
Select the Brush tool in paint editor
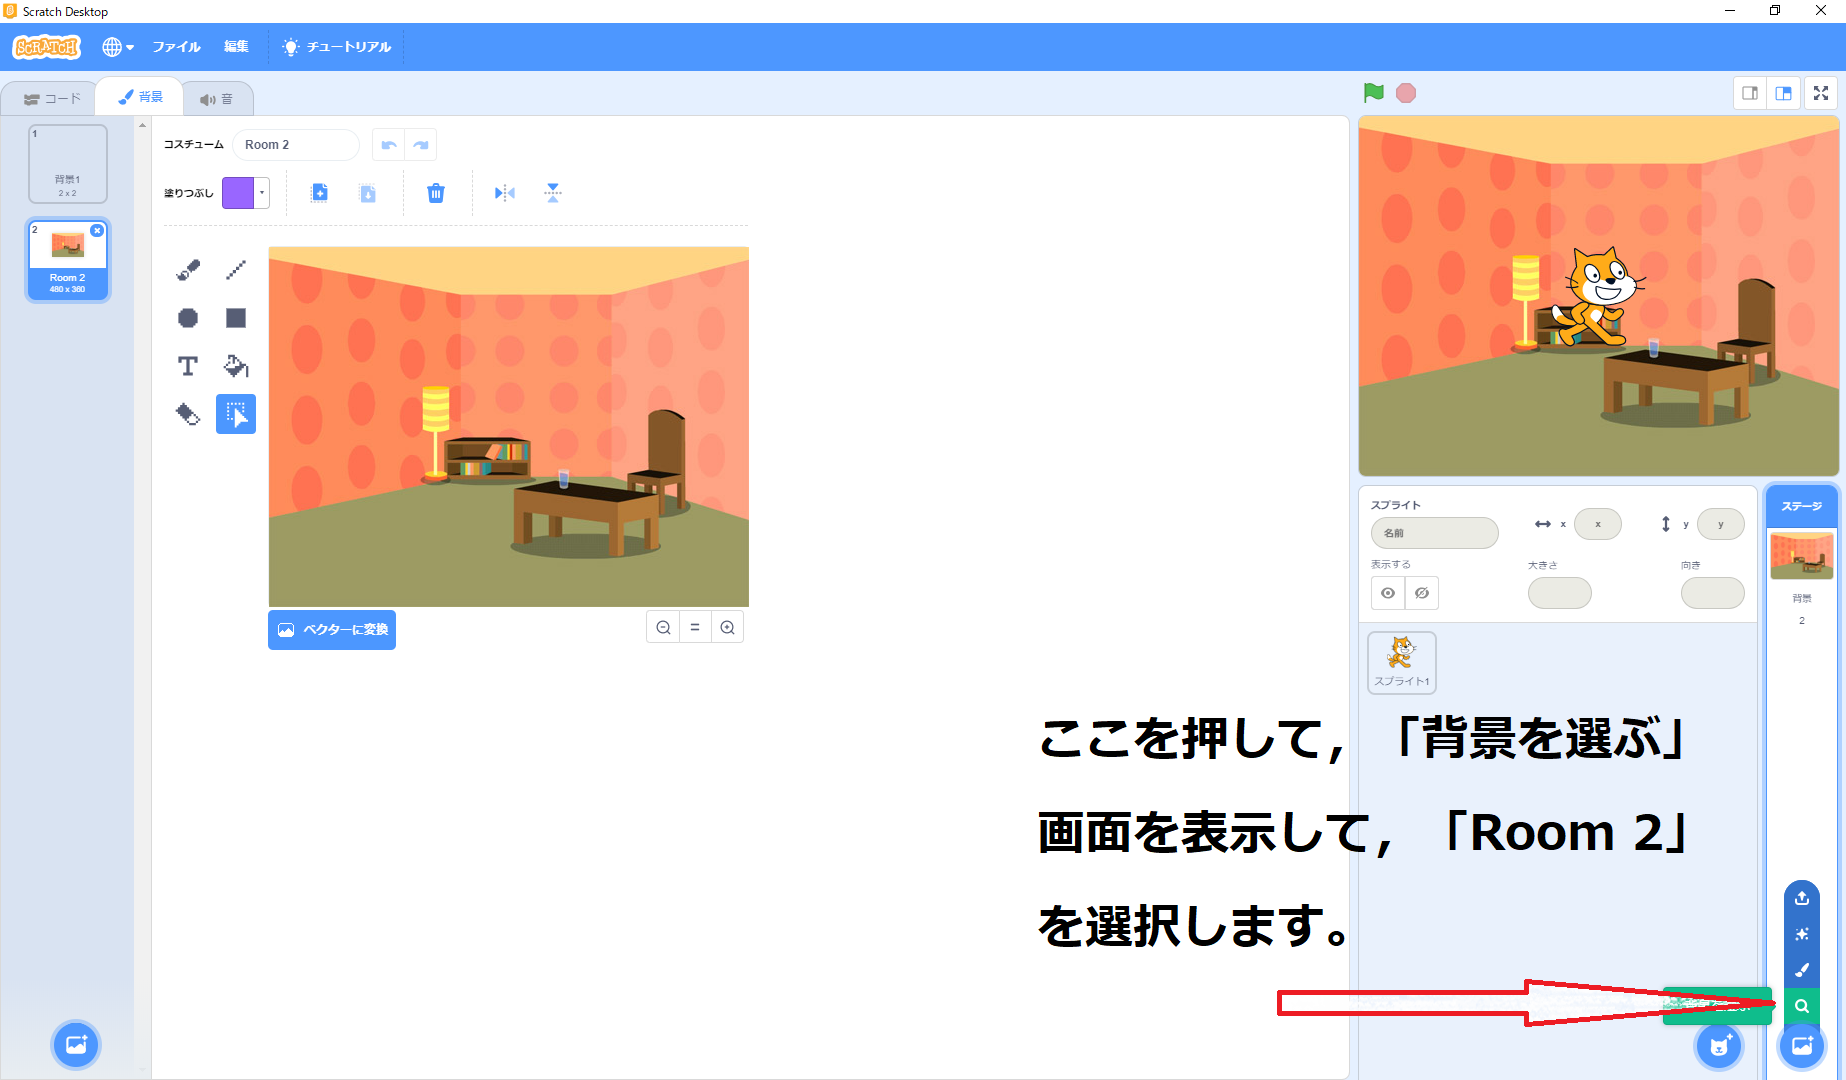[x=188, y=270]
